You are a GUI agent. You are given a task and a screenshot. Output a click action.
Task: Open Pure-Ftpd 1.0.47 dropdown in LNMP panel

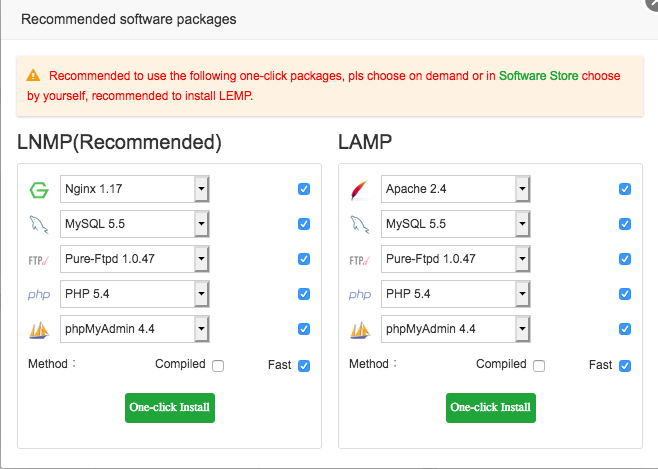pos(135,259)
